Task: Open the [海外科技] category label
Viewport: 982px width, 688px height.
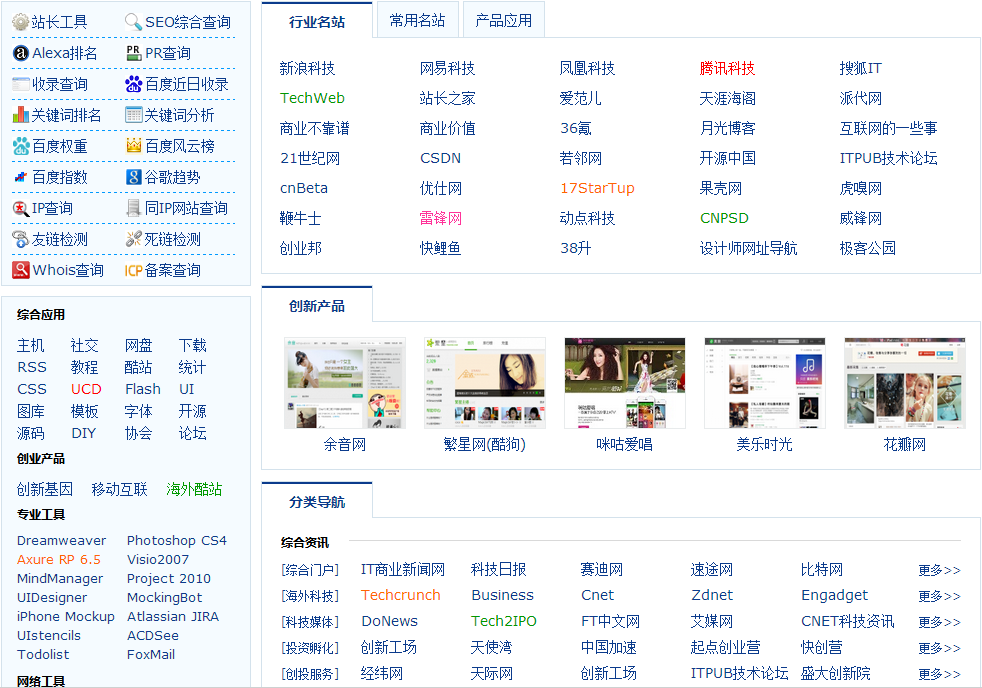Action: 310,596
